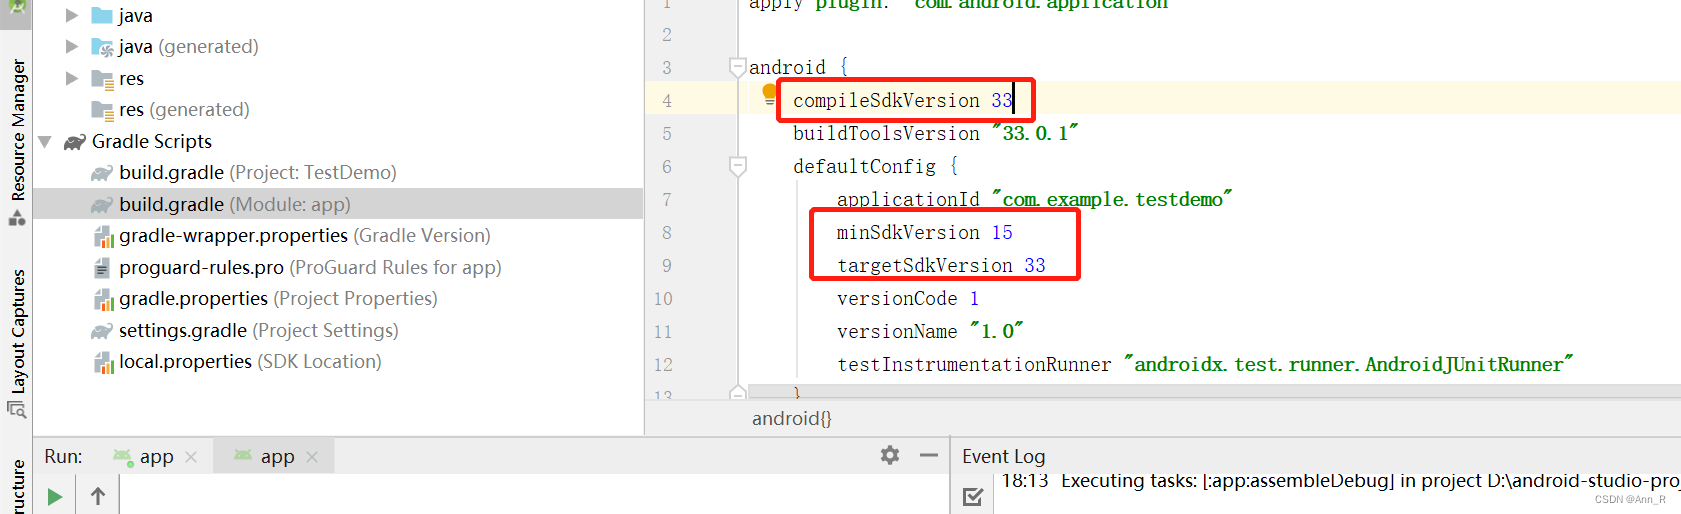
Task: Close the first app Run tab
Action: [x=191, y=457]
